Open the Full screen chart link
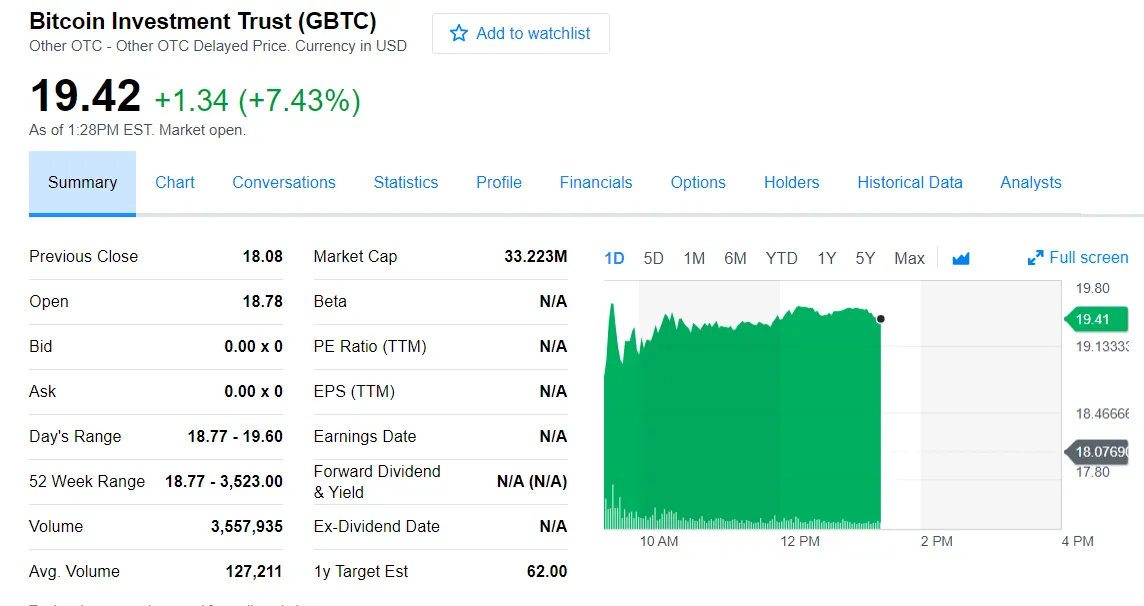 click(x=1078, y=257)
